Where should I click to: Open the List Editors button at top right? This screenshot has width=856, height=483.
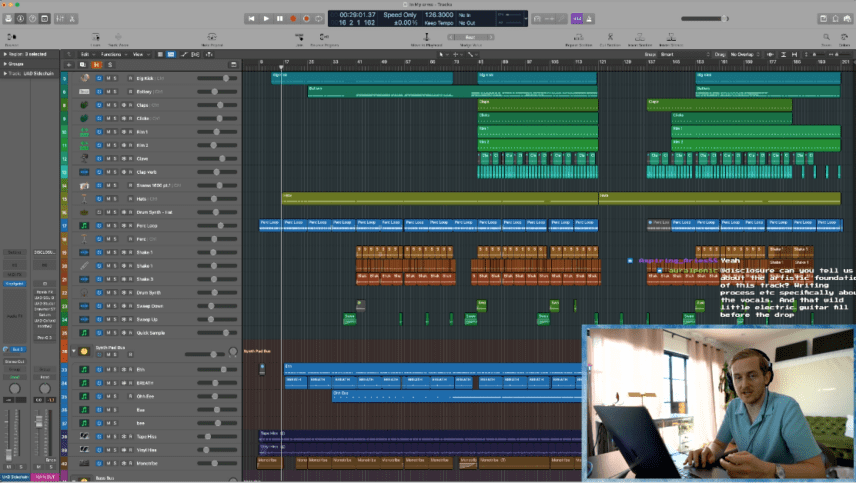[823, 19]
